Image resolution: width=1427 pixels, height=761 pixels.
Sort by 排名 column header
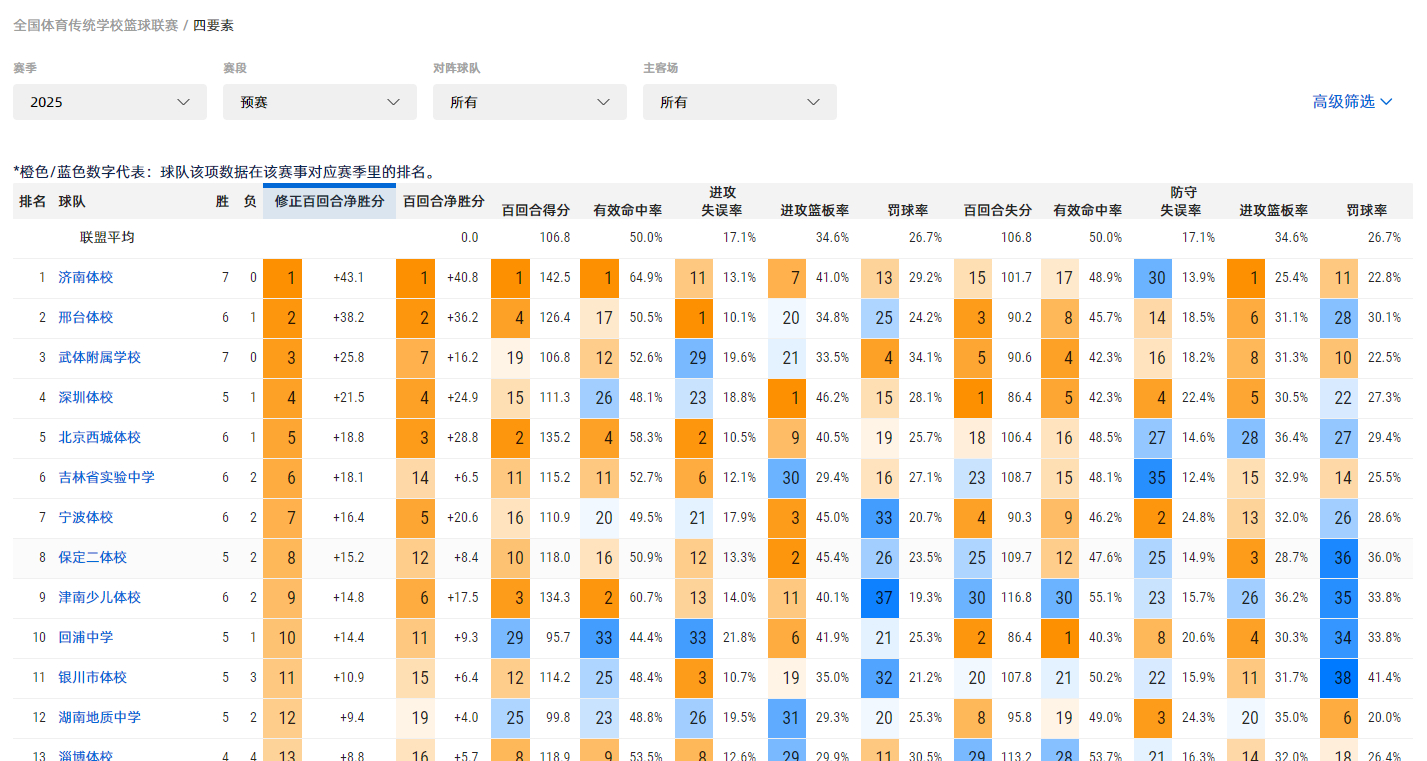tap(33, 202)
